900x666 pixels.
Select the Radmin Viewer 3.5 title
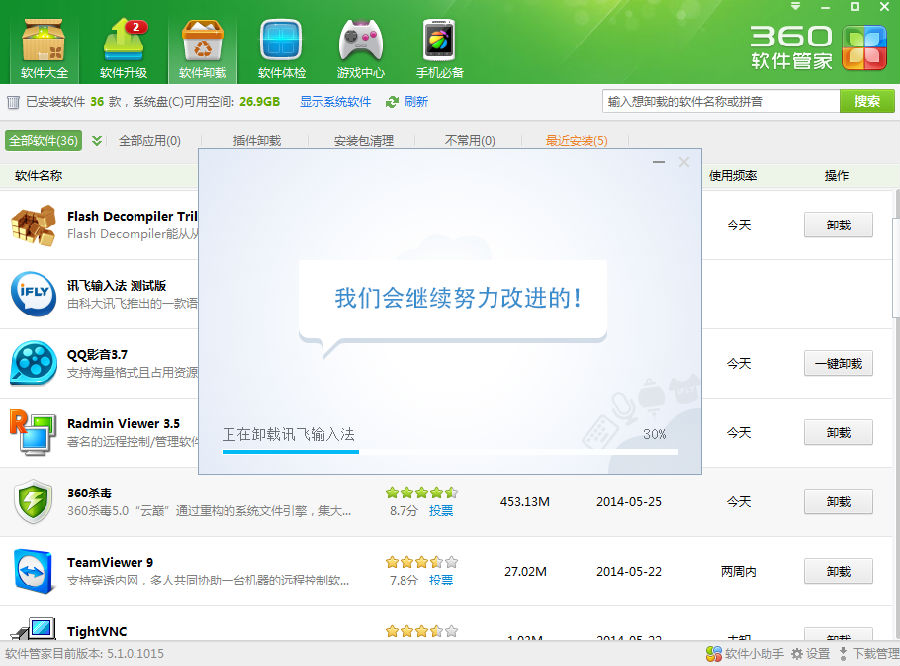[123, 424]
